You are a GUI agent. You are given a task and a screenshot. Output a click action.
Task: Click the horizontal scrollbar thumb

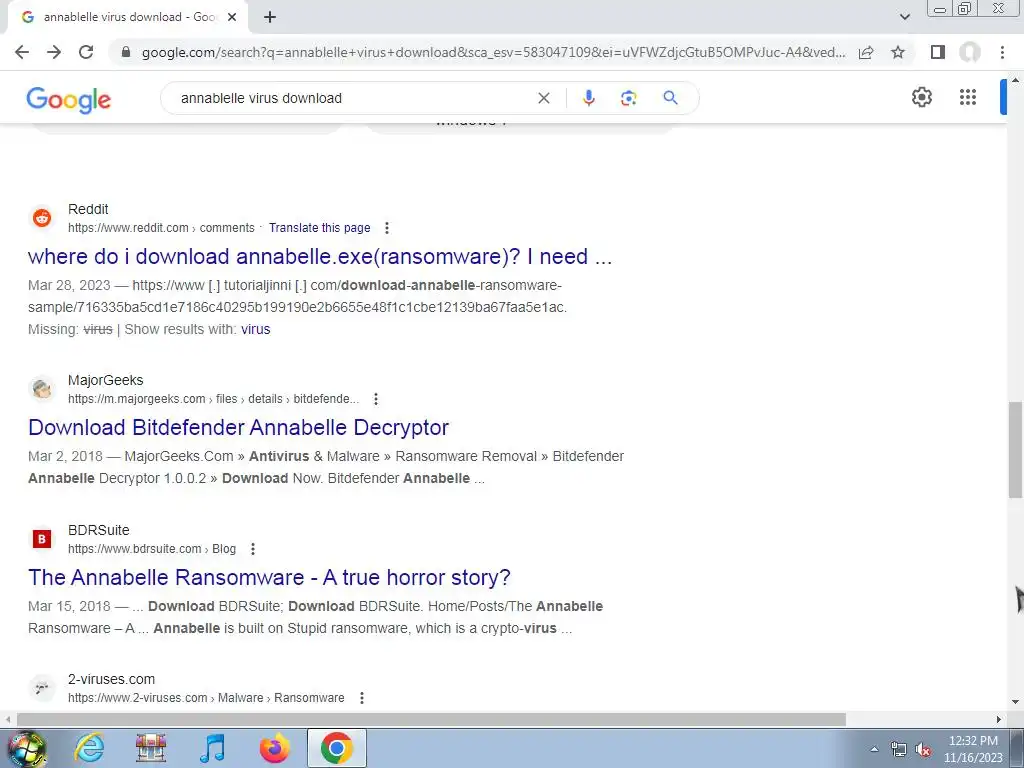(431, 720)
